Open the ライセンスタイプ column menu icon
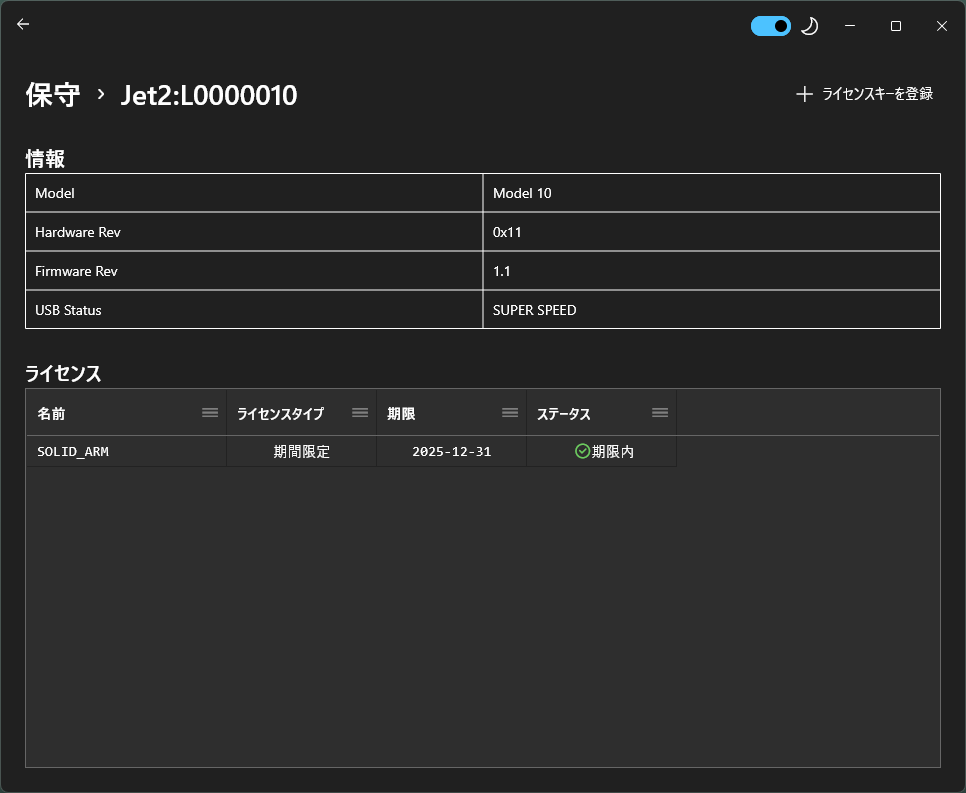 coord(360,413)
